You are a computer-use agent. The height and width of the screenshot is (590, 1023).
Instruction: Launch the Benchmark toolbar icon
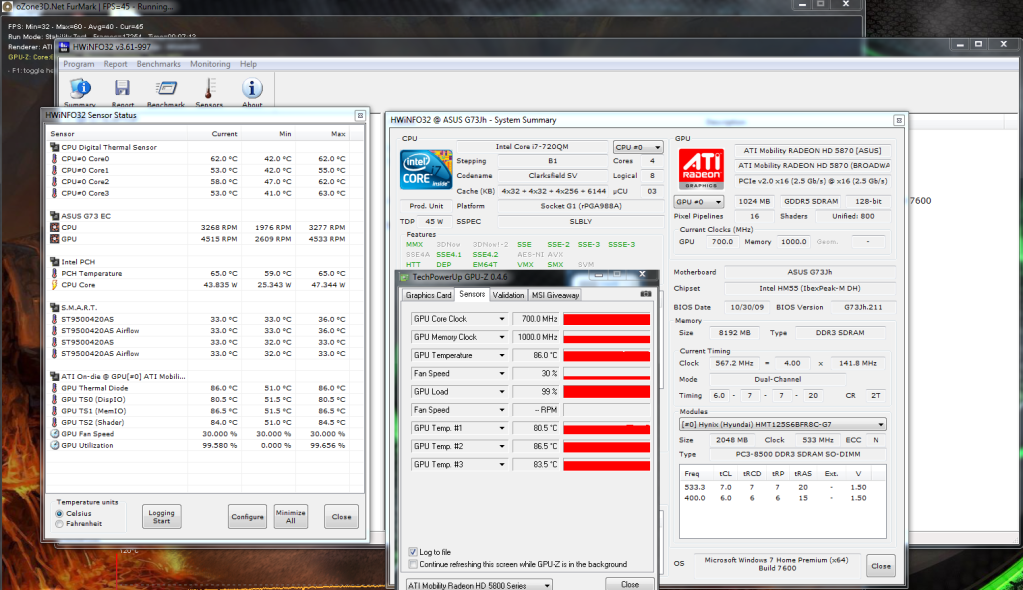(x=166, y=90)
